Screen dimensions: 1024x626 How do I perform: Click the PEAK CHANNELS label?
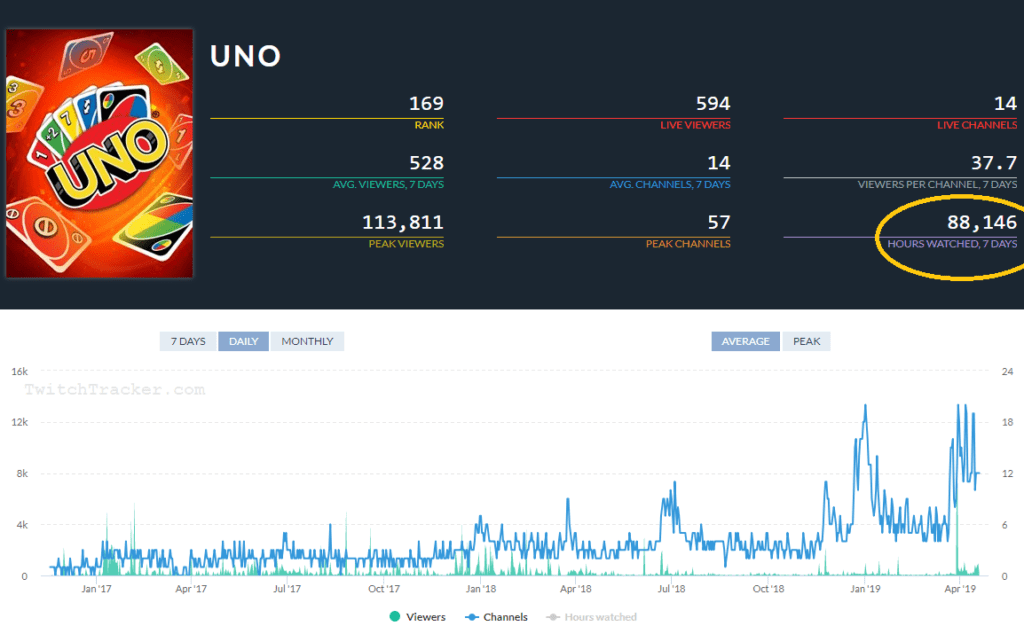[688, 243]
